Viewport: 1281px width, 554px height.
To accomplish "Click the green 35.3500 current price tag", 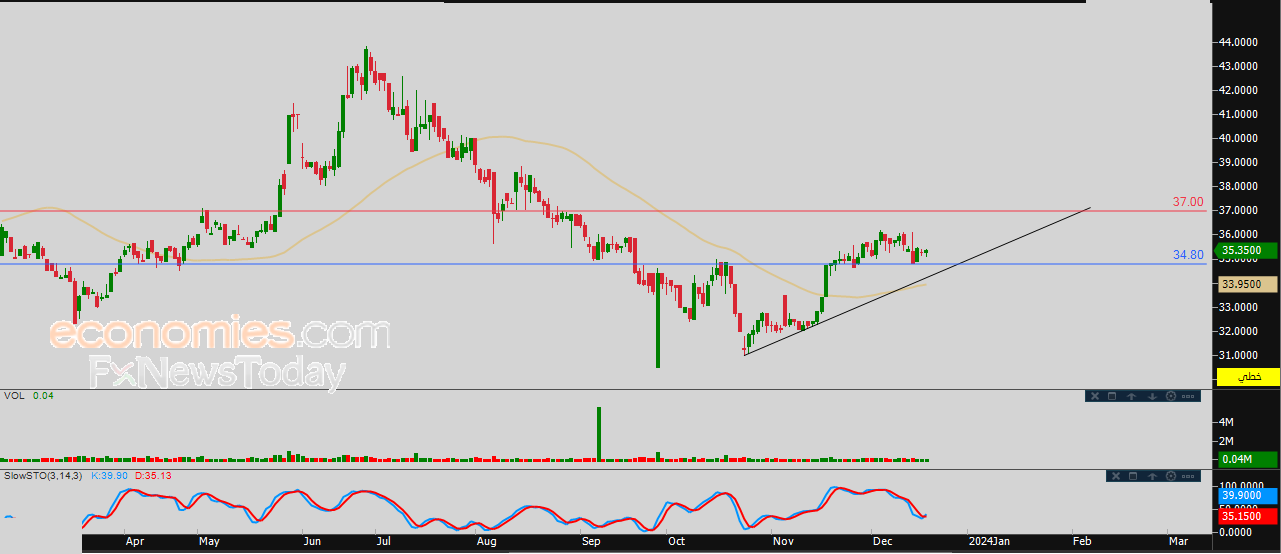I will (x=1247, y=250).
